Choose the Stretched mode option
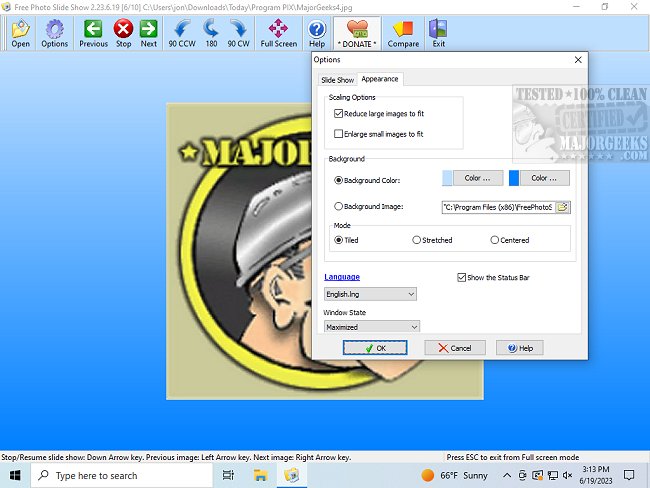 tap(417, 240)
